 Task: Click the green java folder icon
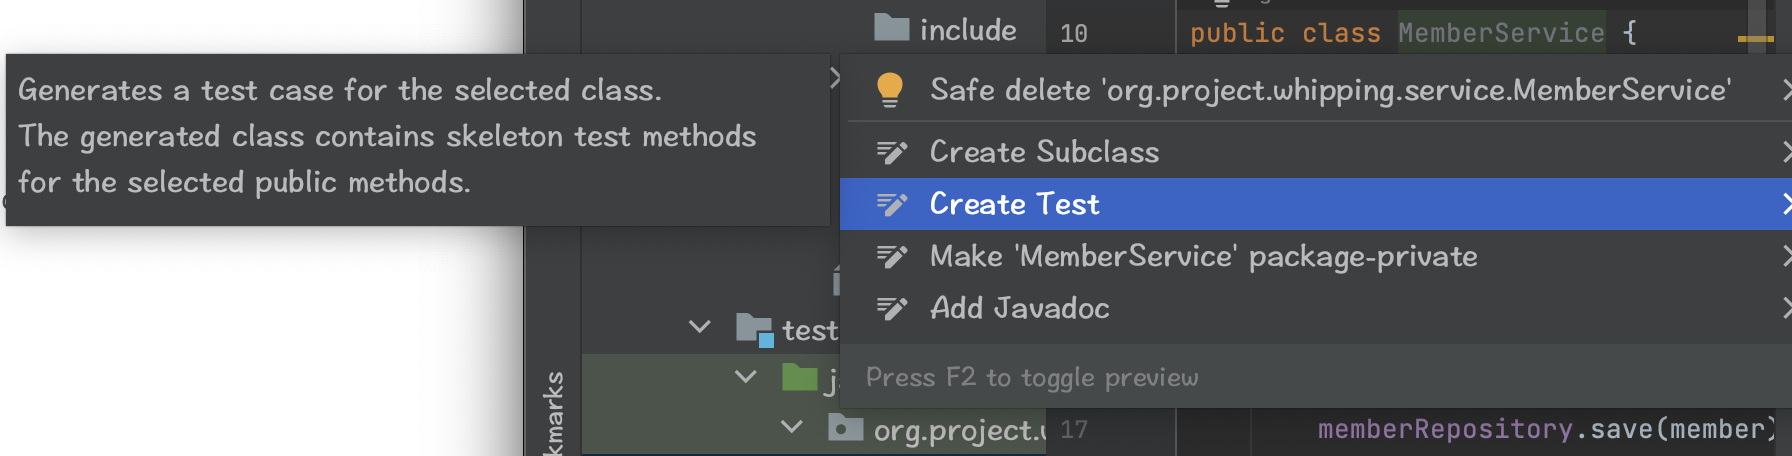[799, 378]
